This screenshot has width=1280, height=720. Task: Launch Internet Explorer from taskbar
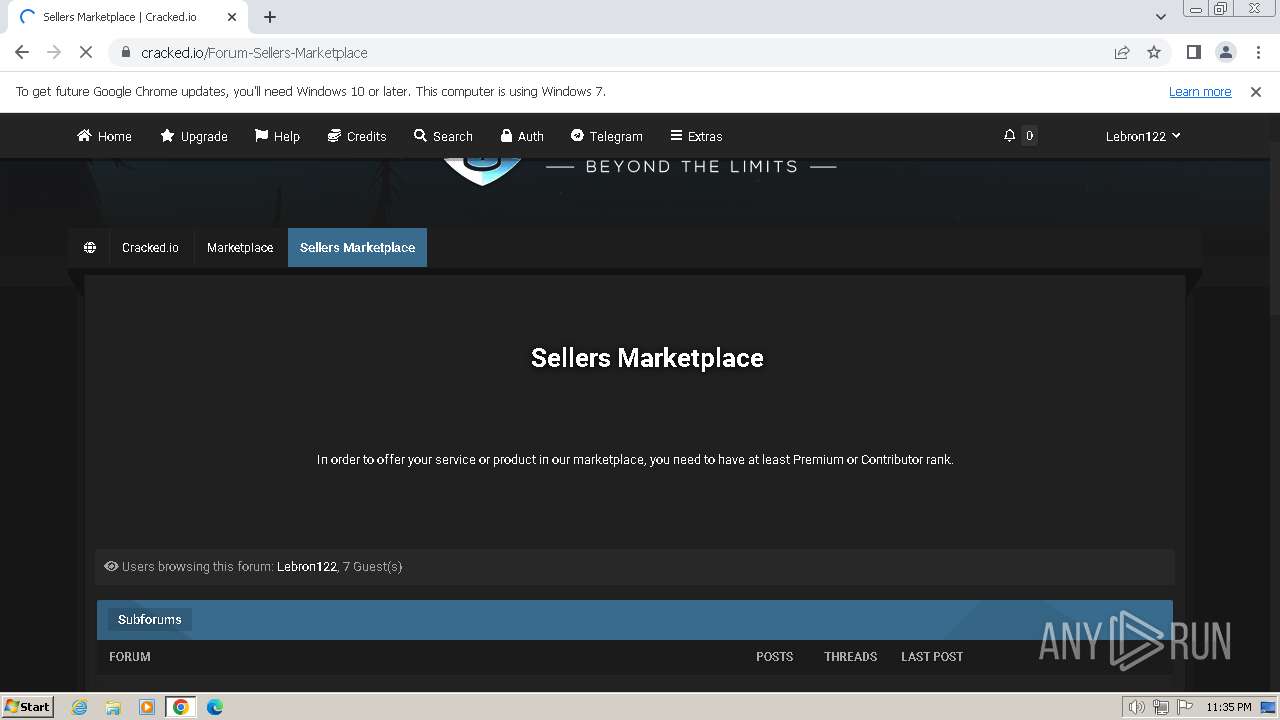click(80, 707)
